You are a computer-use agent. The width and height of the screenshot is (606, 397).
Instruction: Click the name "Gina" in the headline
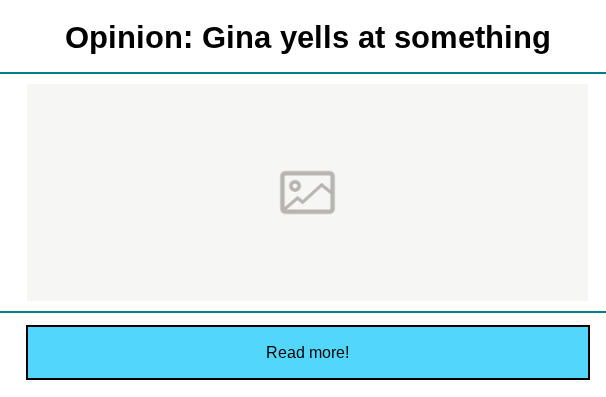(237, 37)
